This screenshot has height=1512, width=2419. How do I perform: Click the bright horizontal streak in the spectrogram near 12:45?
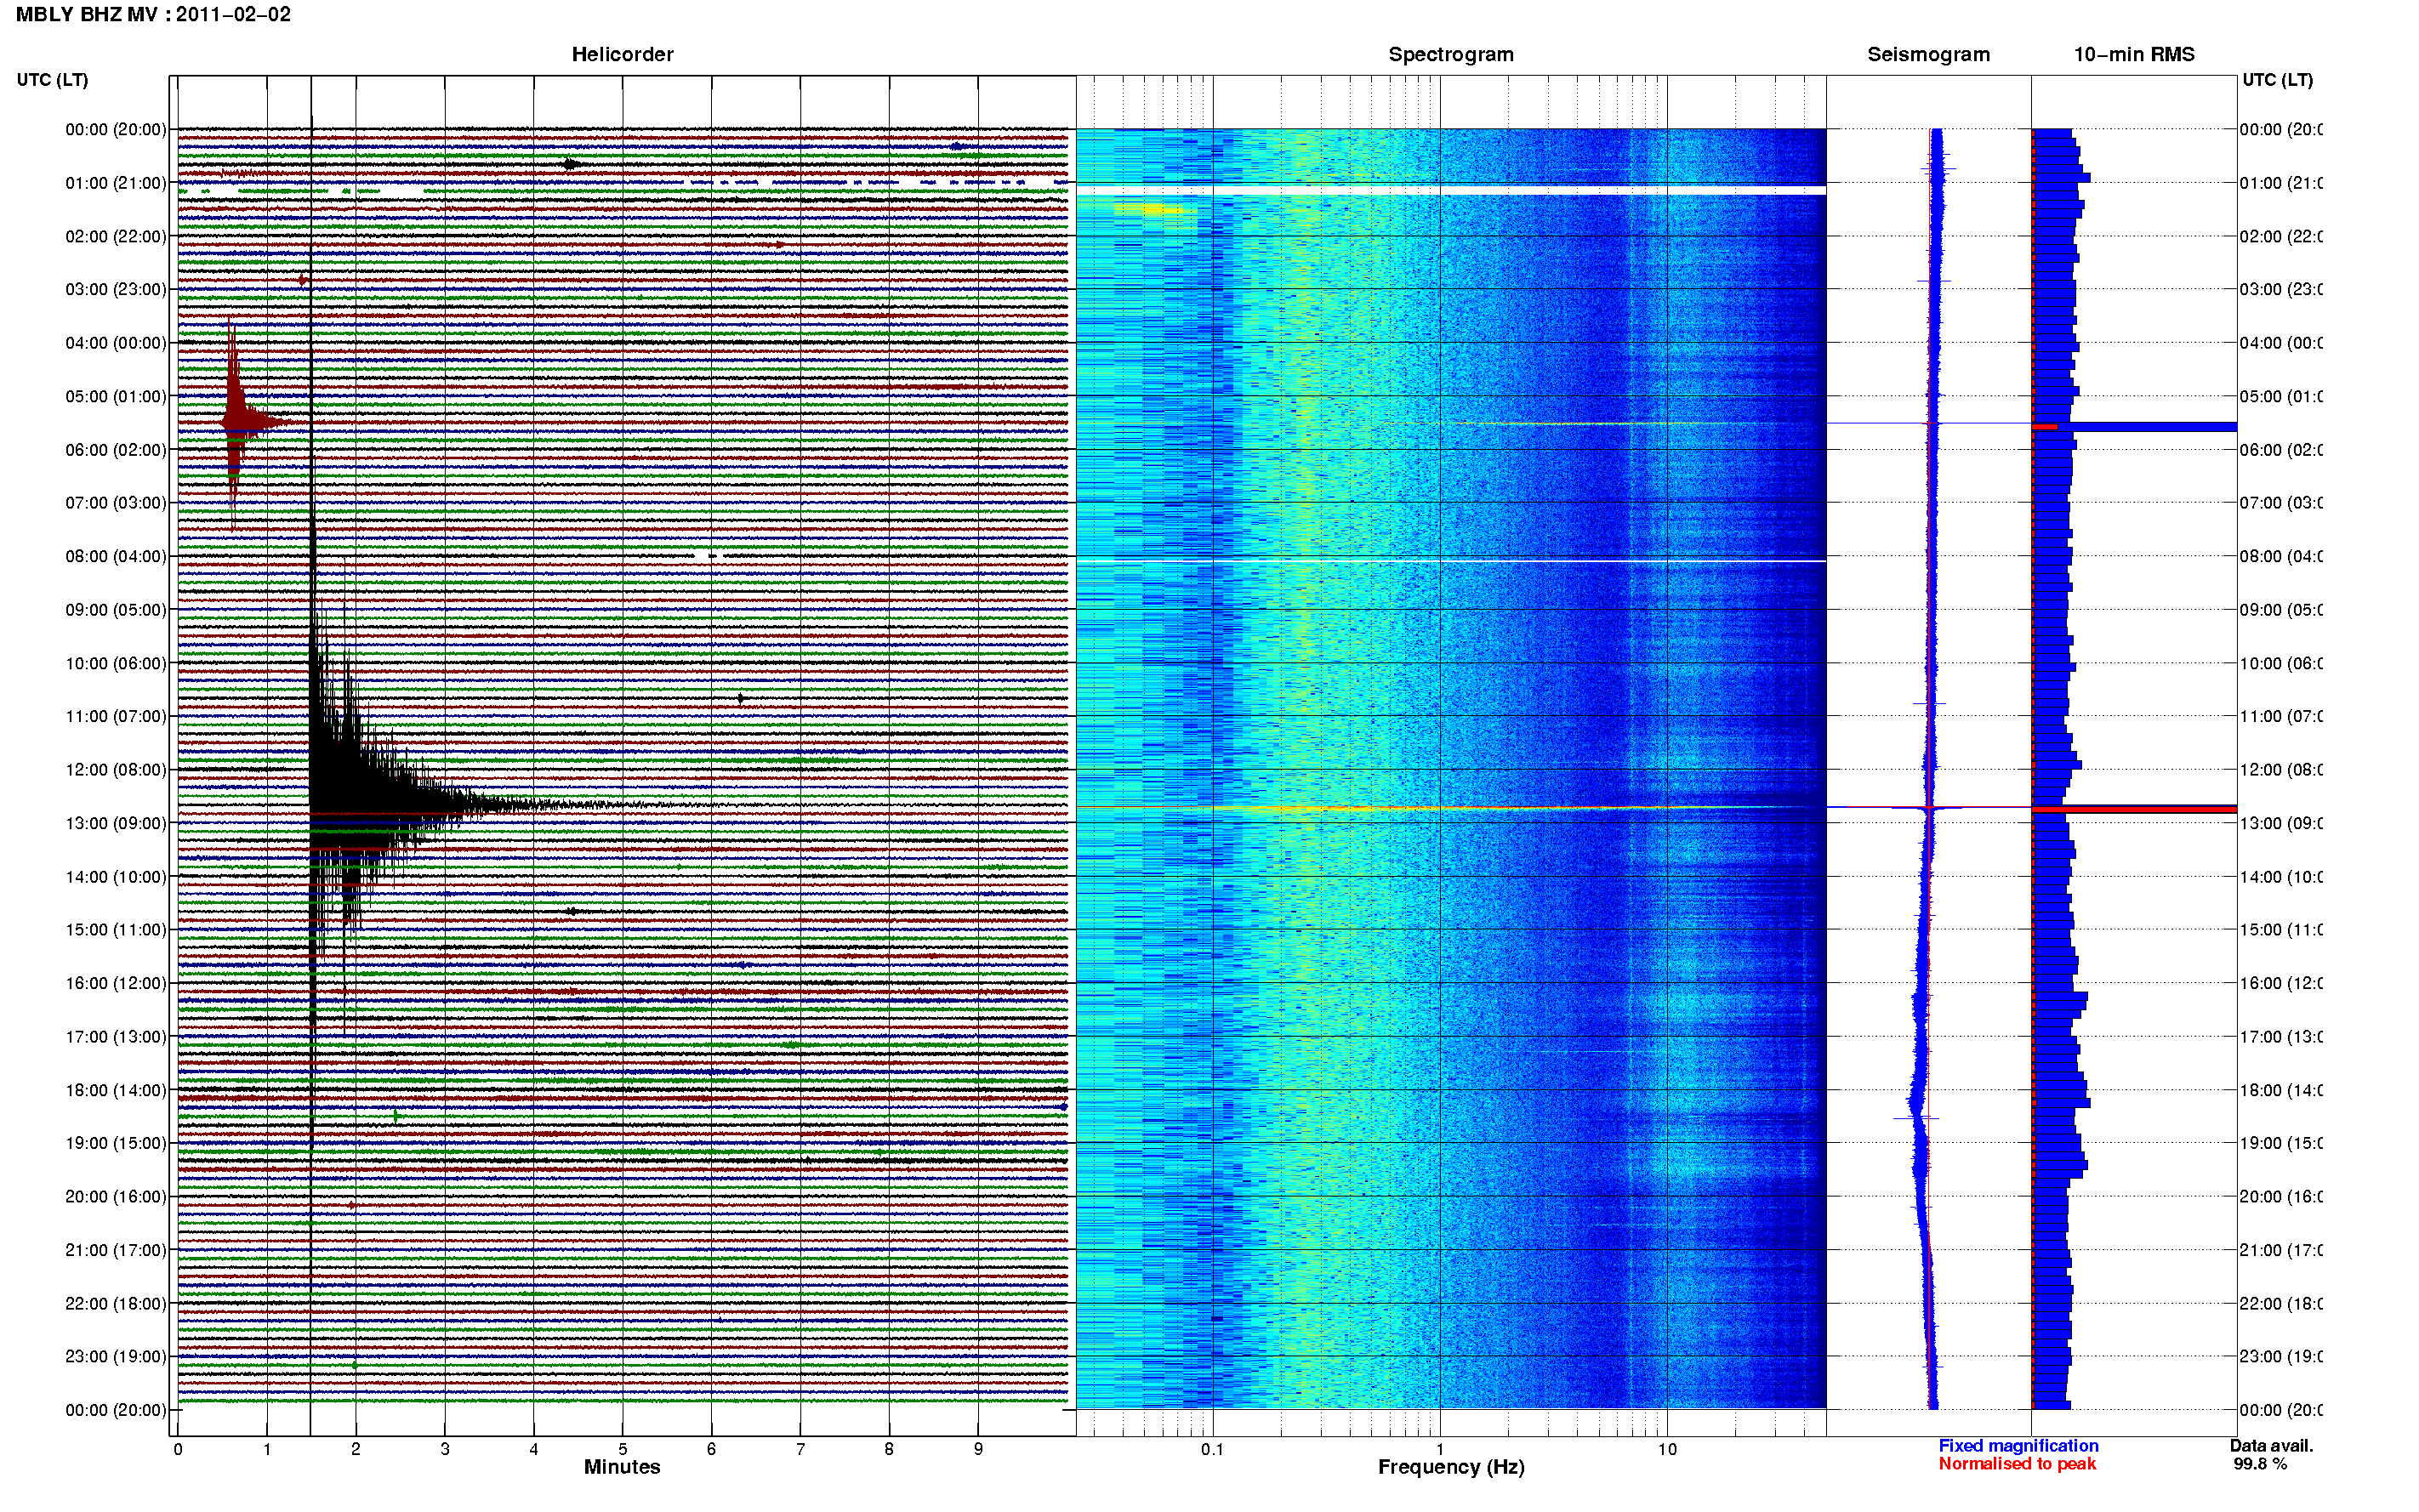pyautogui.click(x=1450, y=808)
